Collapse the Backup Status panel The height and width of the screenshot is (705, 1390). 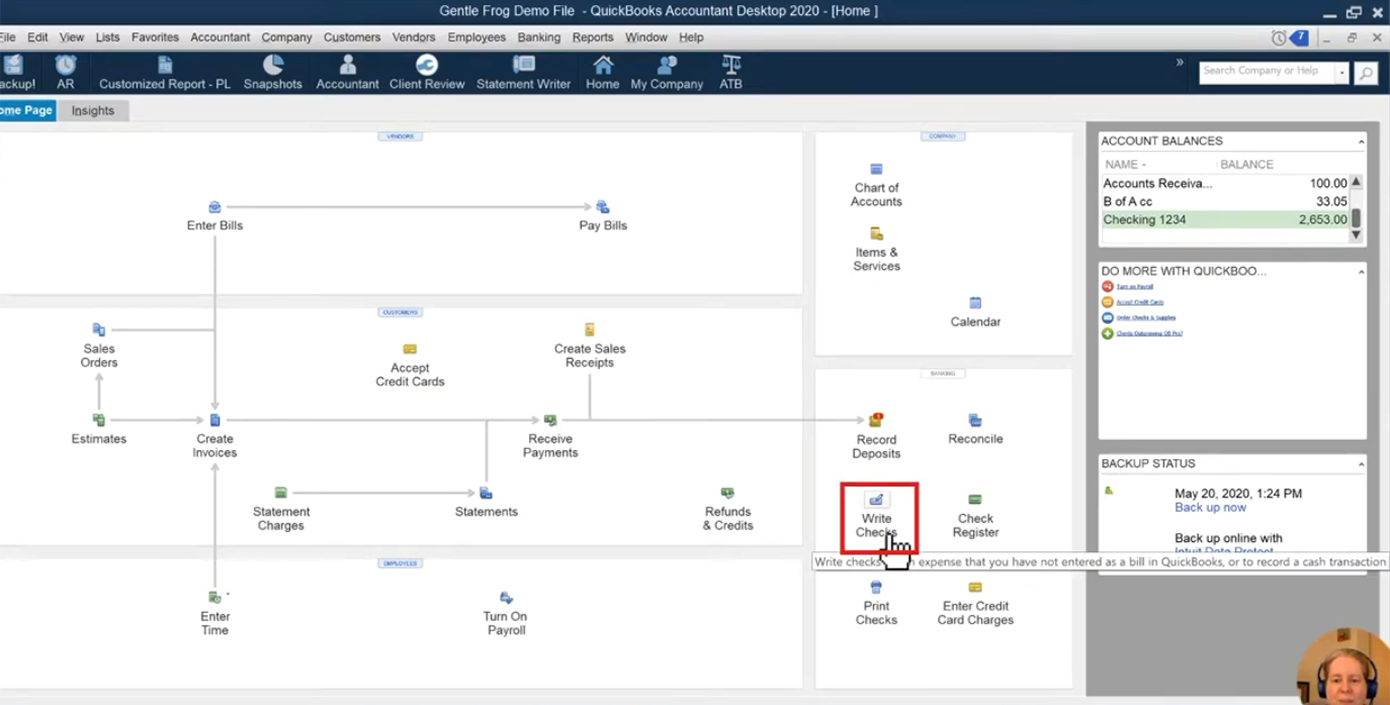coord(1361,464)
